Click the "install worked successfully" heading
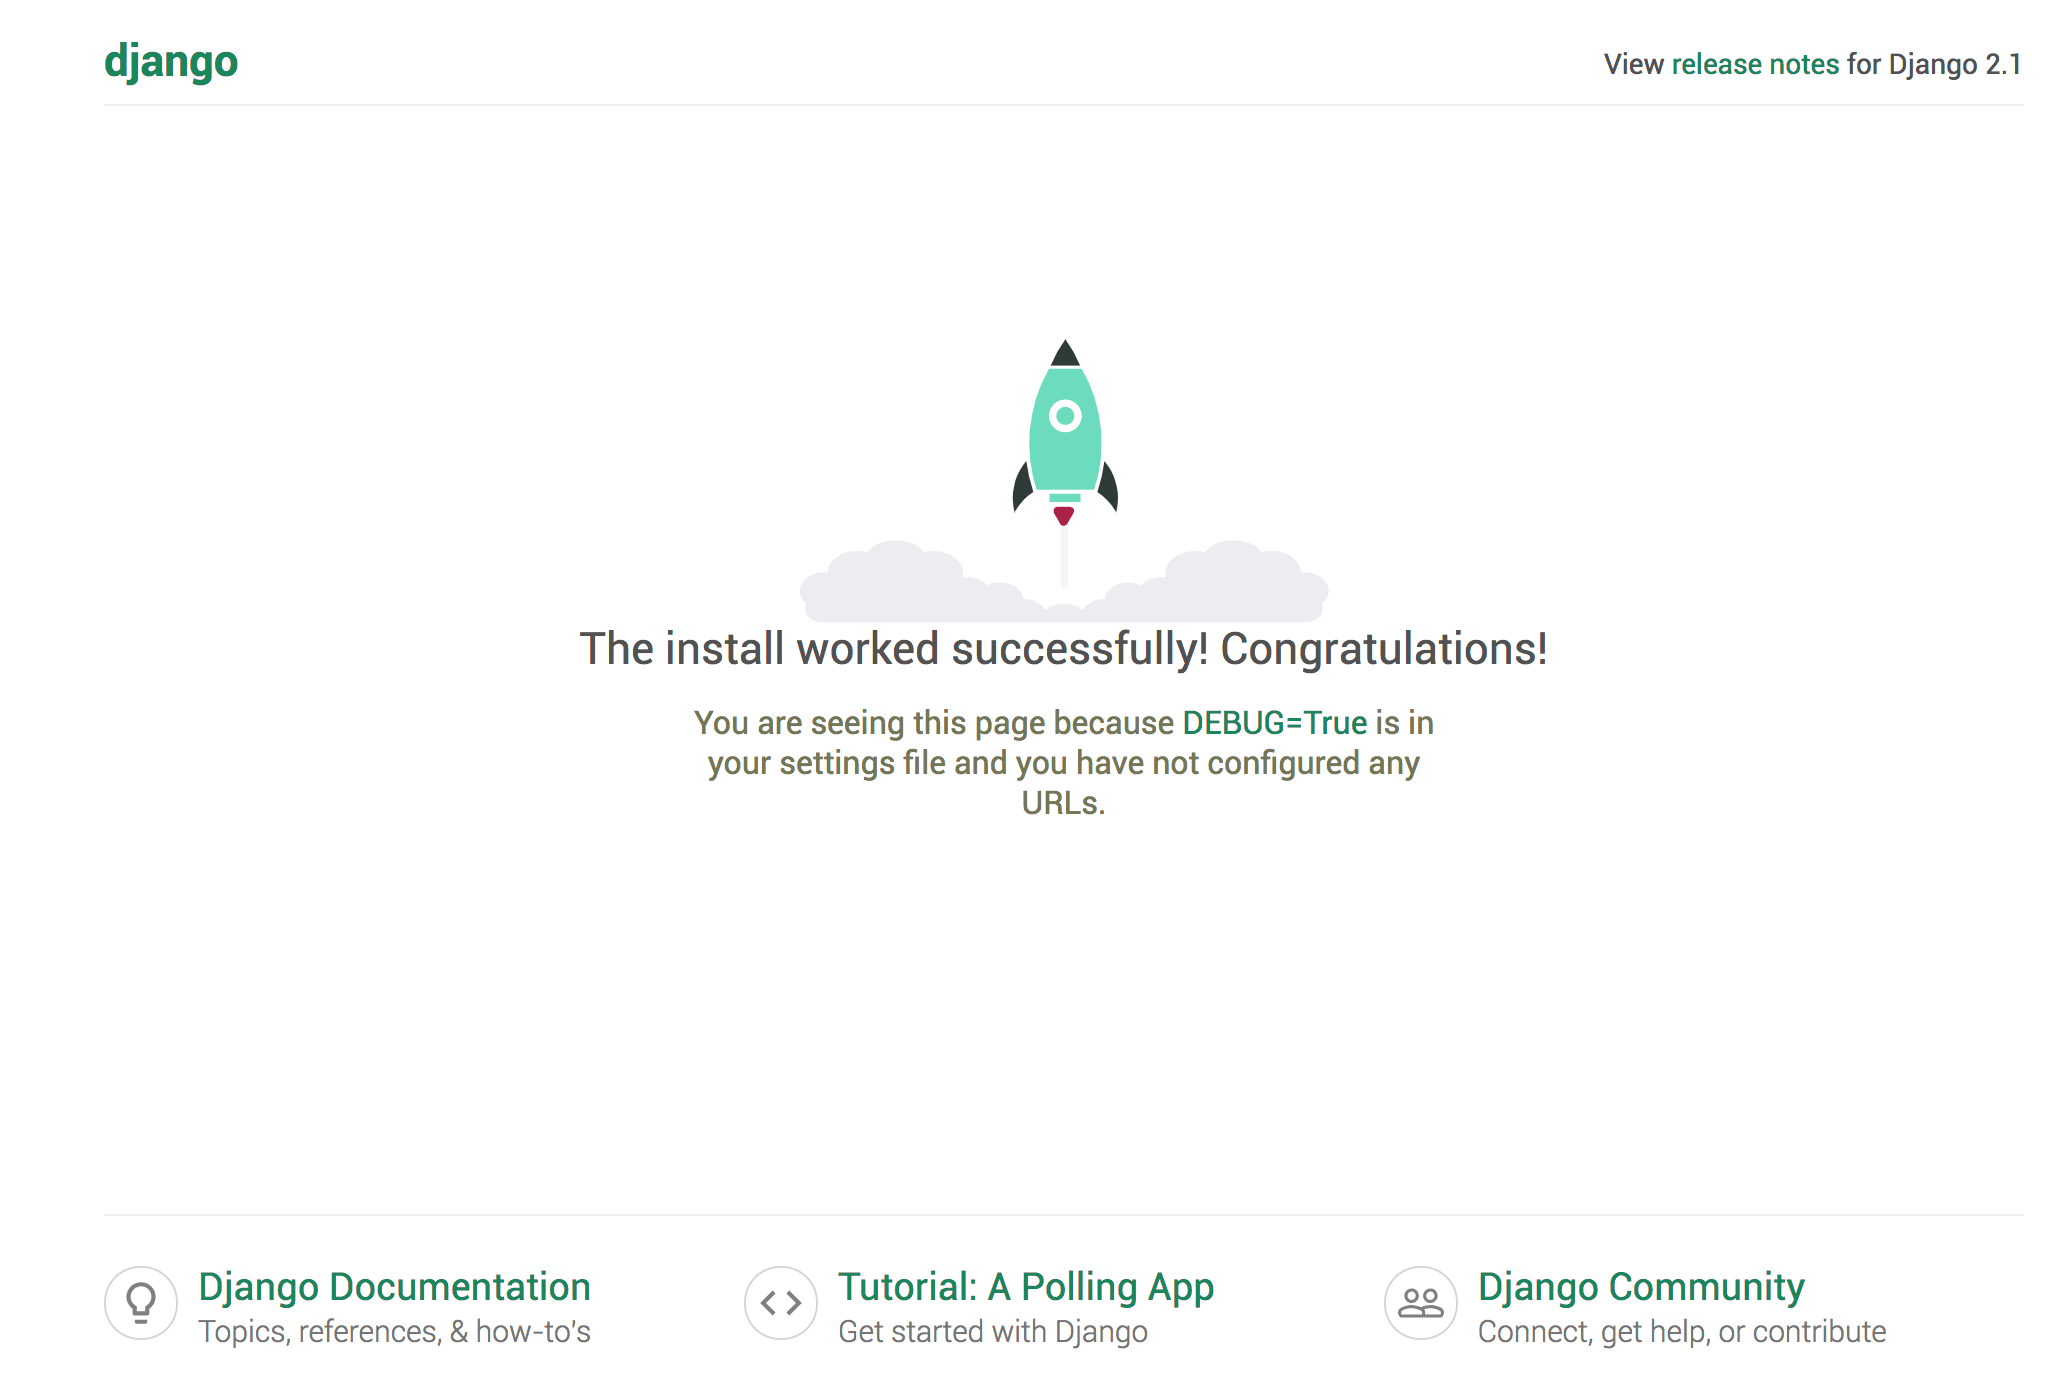The height and width of the screenshot is (1390, 2058). point(1063,649)
